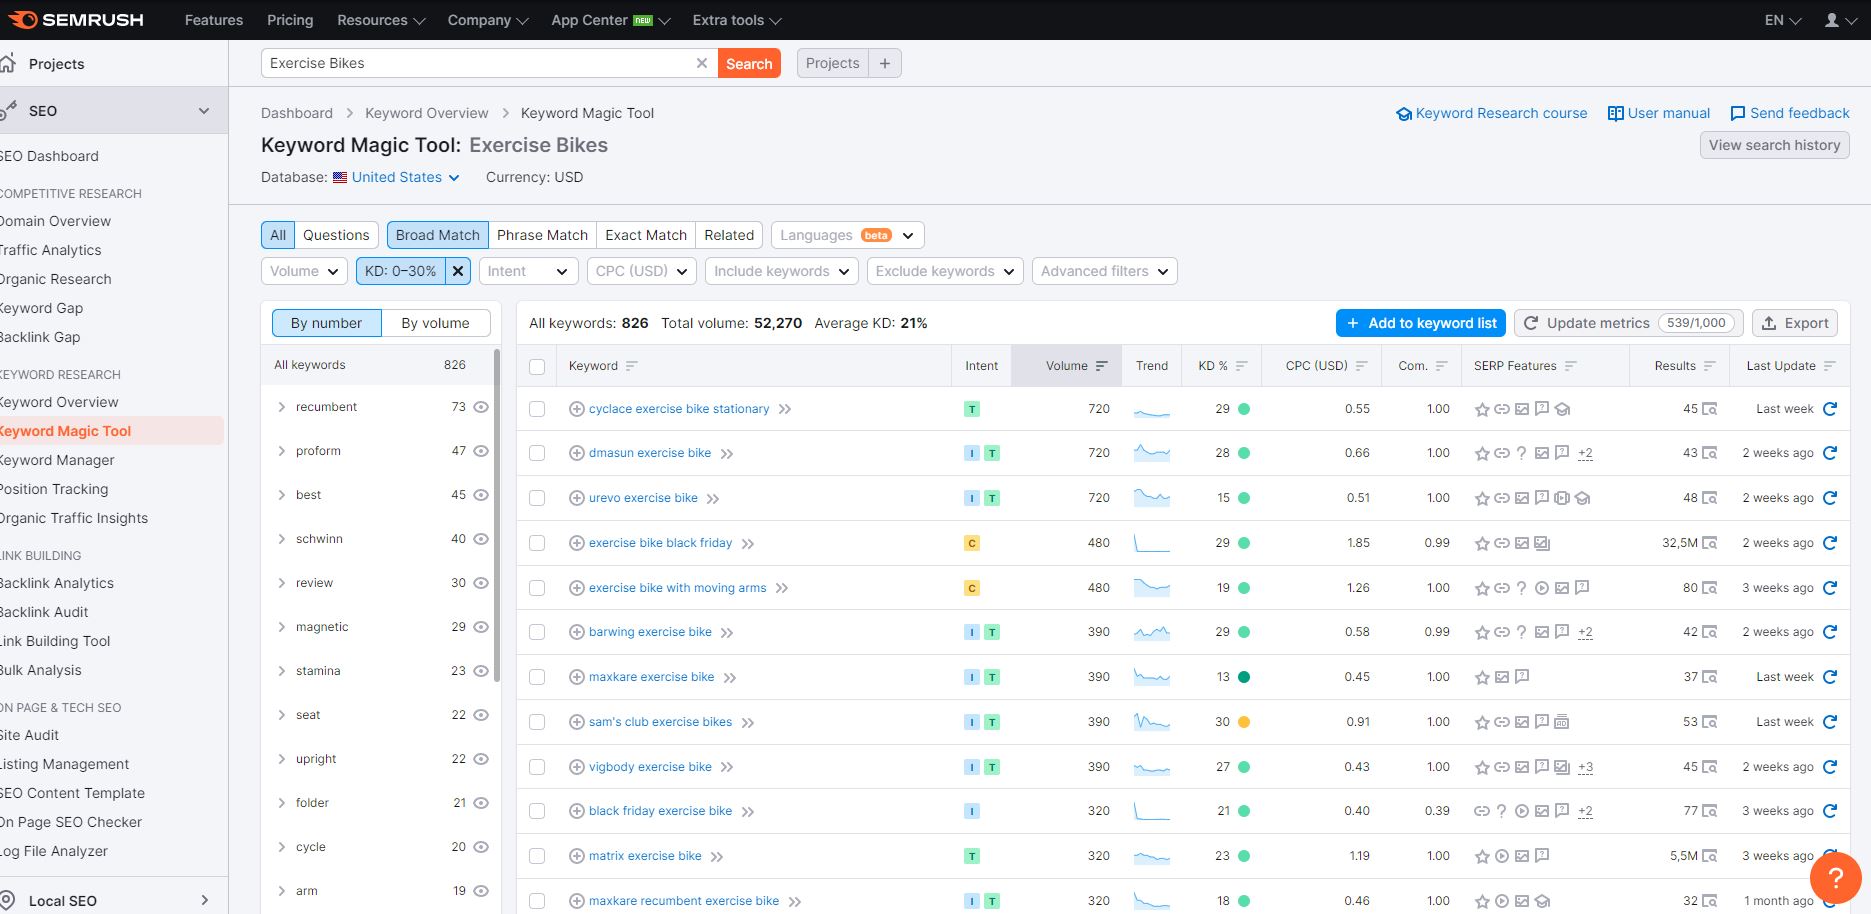Change database from United States

tap(405, 177)
